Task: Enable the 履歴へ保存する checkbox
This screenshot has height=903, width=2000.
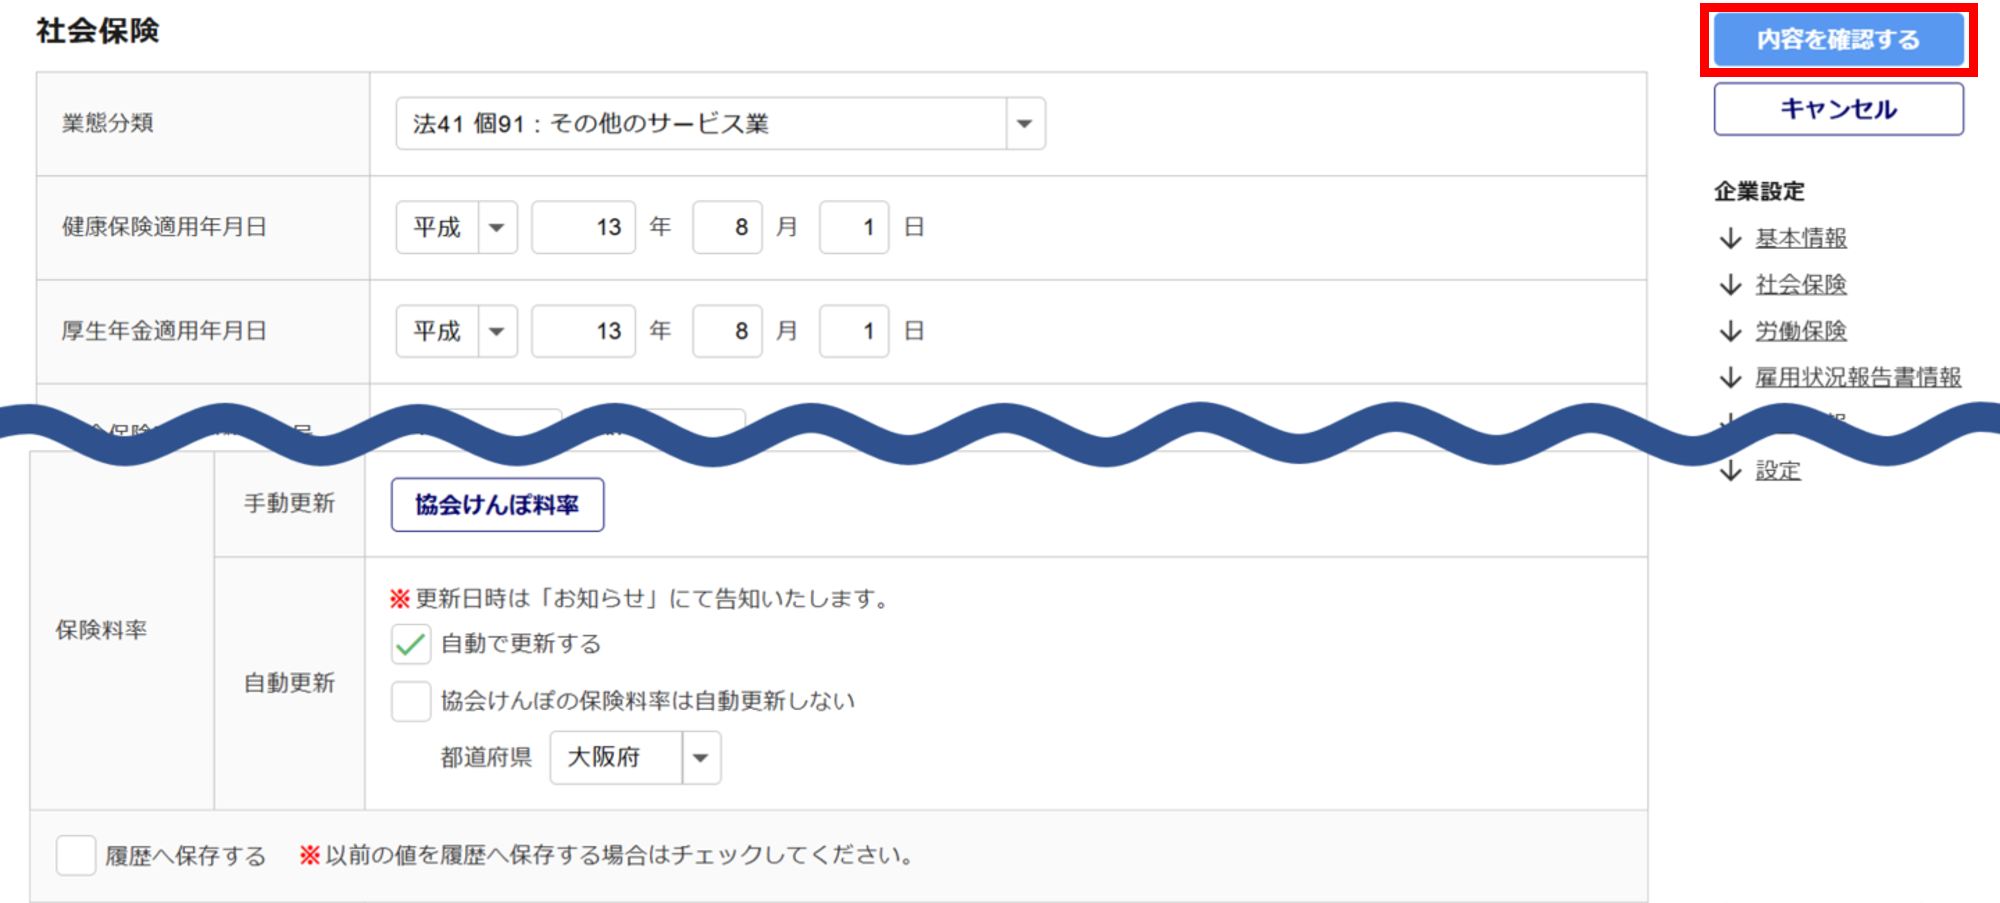Action: coord(76,856)
